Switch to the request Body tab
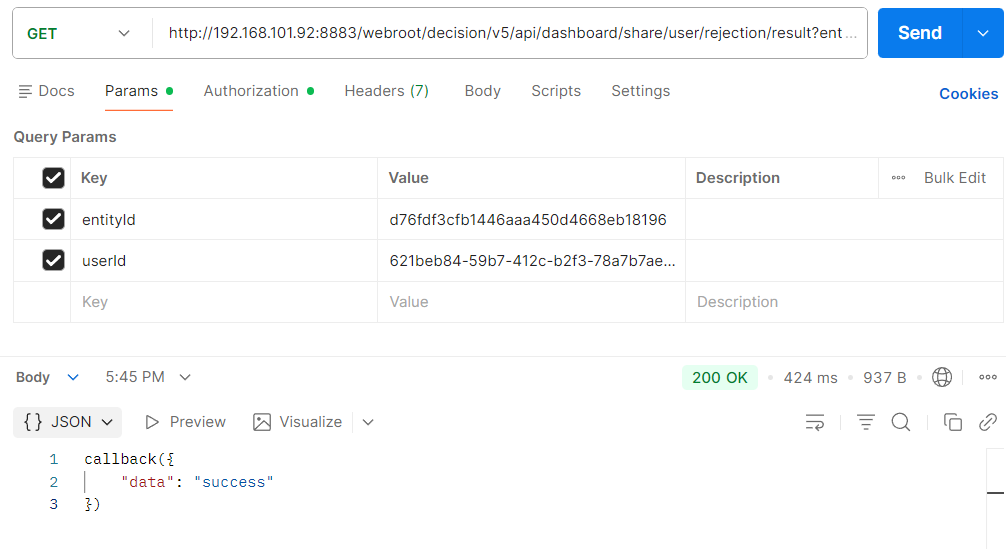1006x549 pixels. click(482, 91)
